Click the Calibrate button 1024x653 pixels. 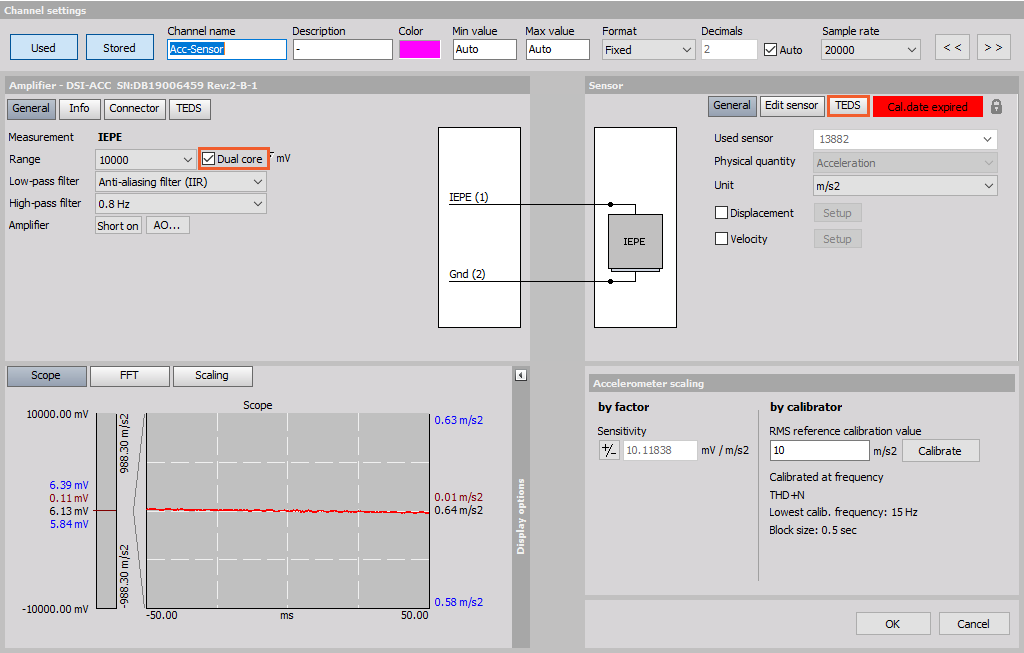[x=940, y=451]
